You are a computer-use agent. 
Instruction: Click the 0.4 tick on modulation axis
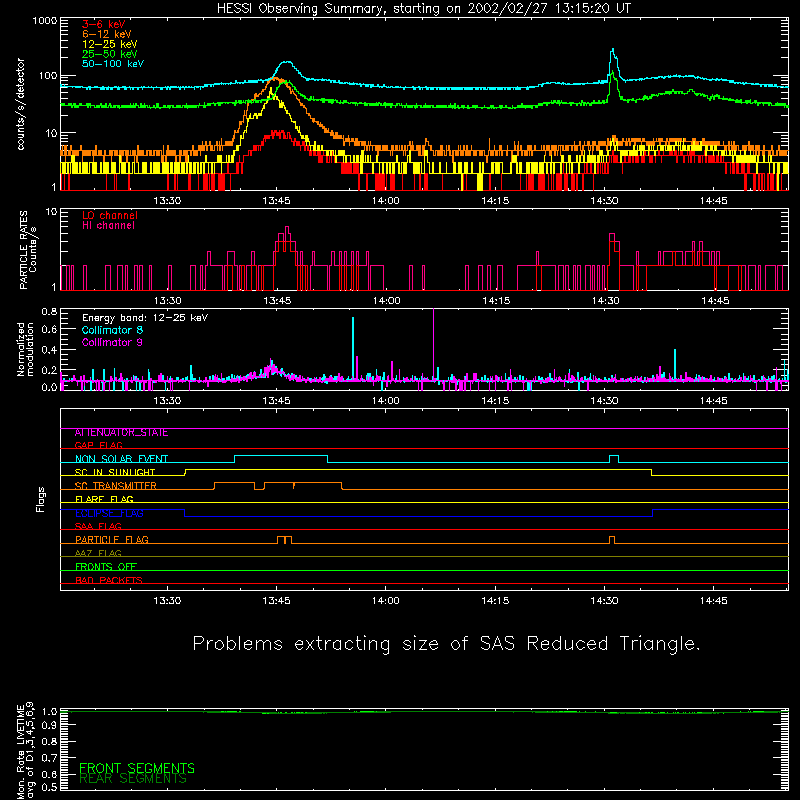49,350
